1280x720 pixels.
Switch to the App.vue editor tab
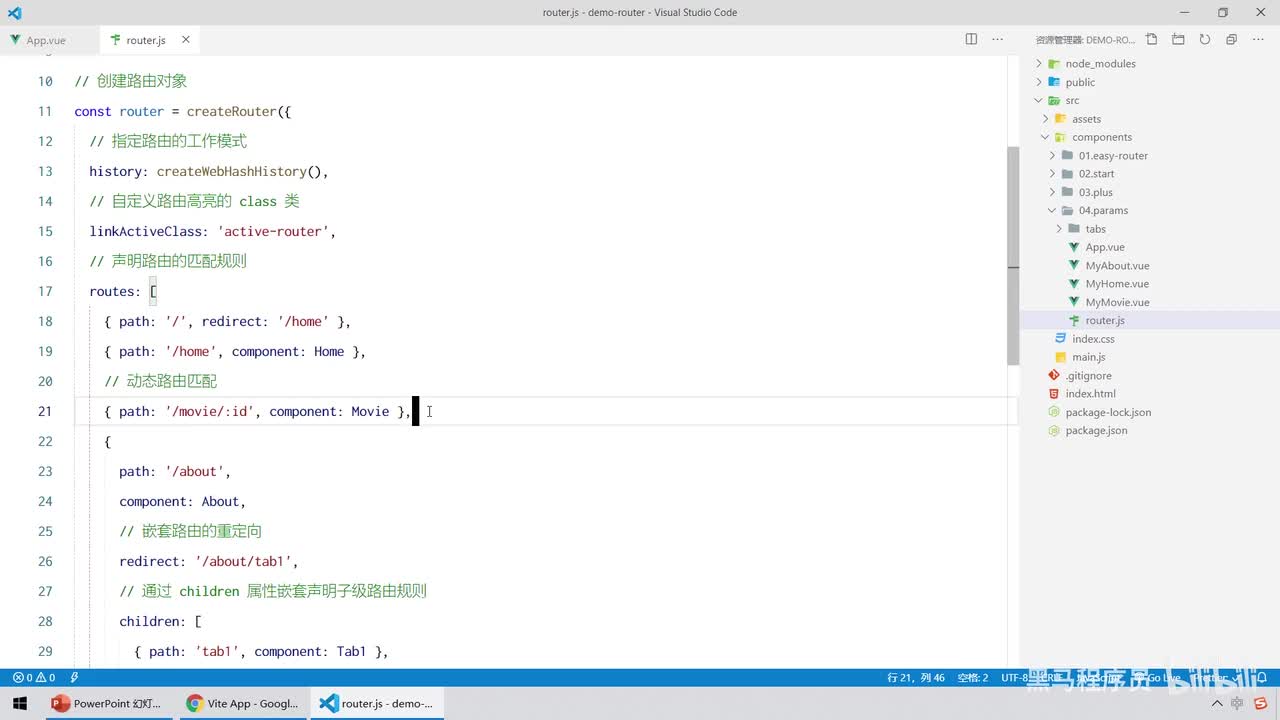tap(46, 40)
